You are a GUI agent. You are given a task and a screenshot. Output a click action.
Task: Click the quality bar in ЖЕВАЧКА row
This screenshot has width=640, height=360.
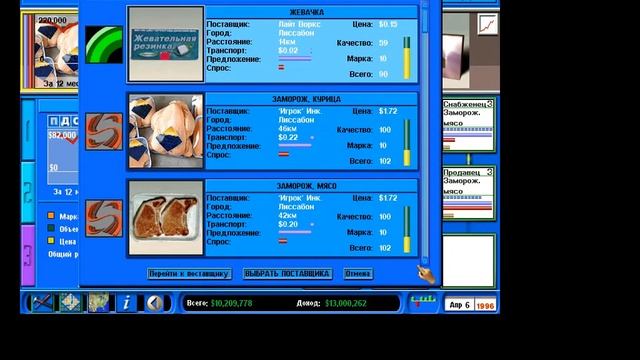(x=407, y=58)
